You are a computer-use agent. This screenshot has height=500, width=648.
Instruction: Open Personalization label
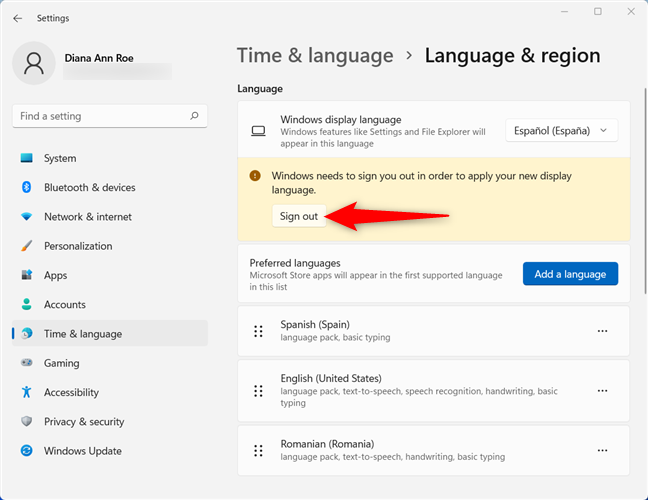(78, 246)
